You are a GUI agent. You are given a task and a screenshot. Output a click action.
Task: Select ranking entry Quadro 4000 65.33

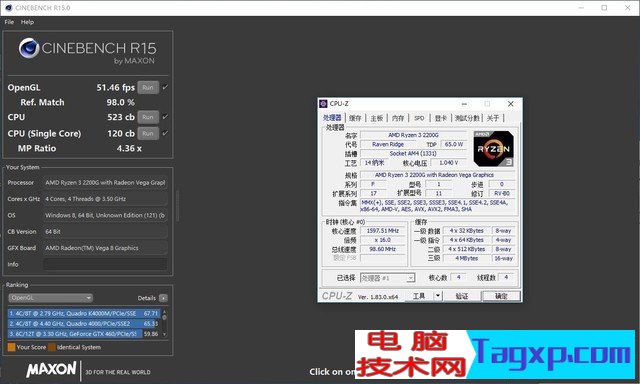tap(84, 324)
